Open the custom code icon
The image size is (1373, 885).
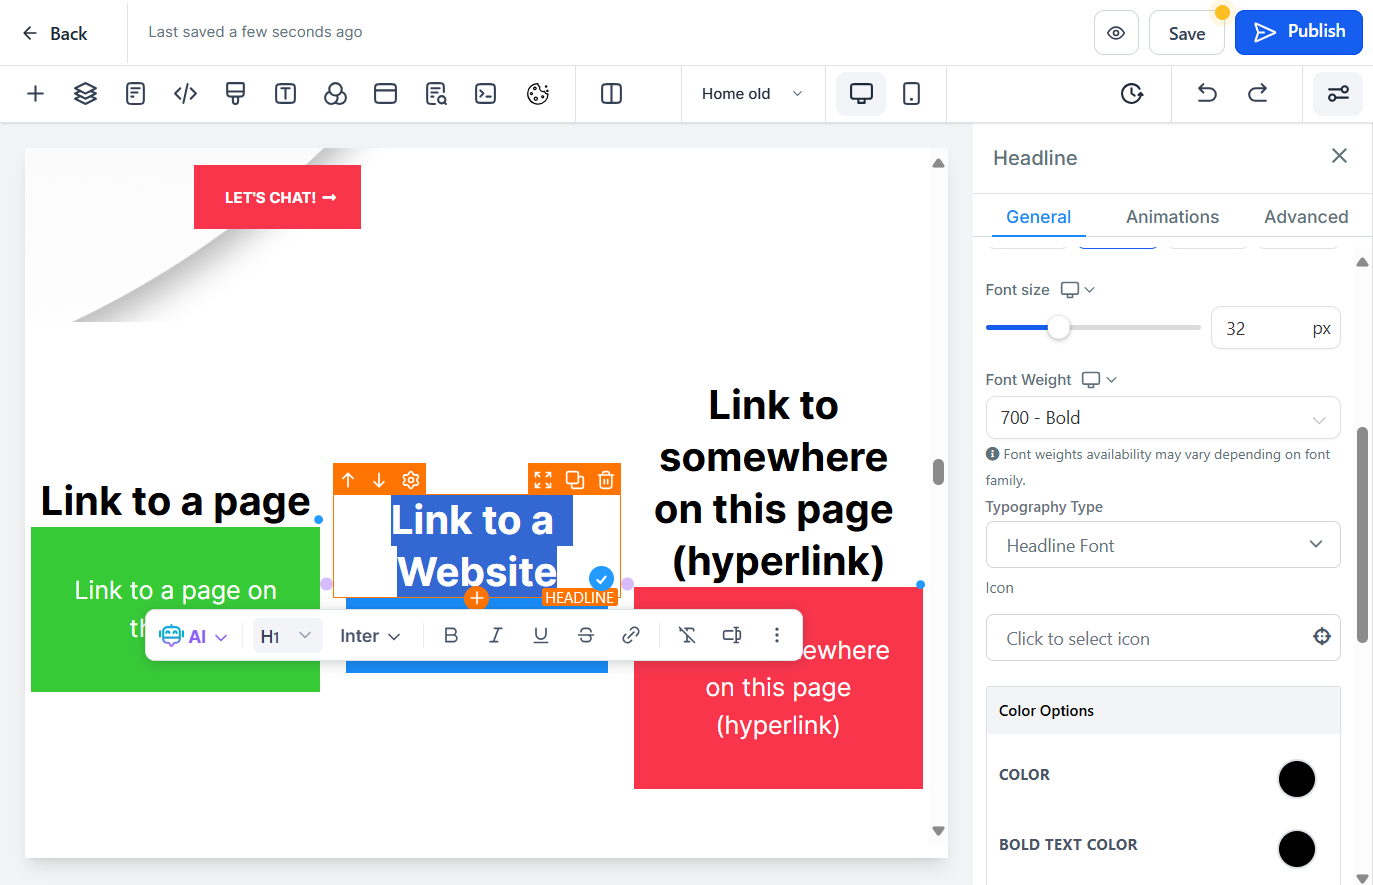point(185,94)
